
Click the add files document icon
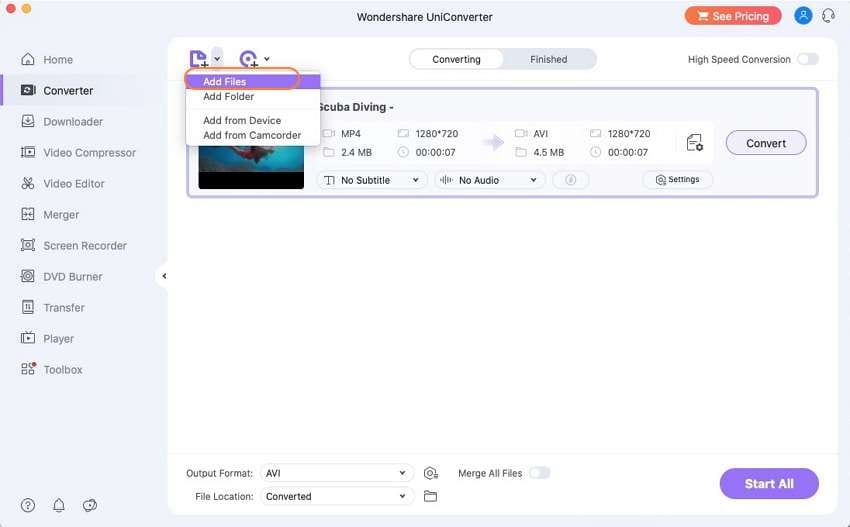coord(199,59)
